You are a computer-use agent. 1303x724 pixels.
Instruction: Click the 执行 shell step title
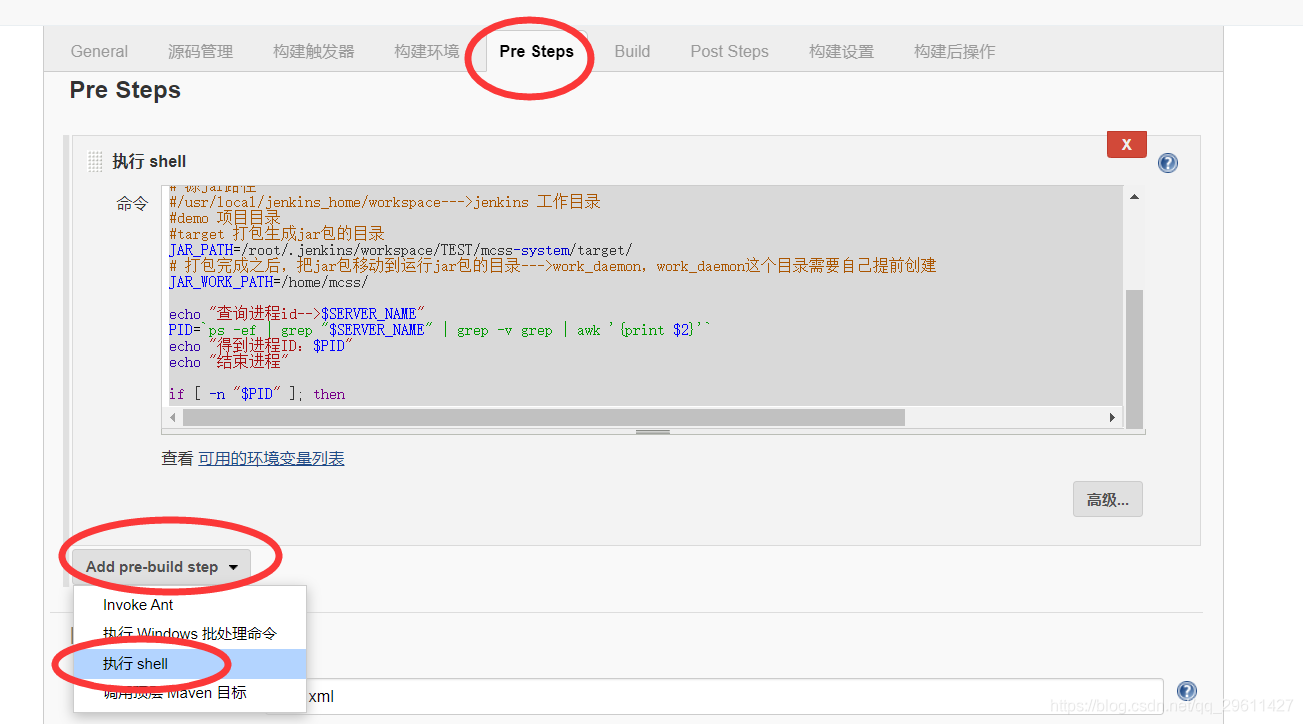pyautogui.click(x=149, y=161)
